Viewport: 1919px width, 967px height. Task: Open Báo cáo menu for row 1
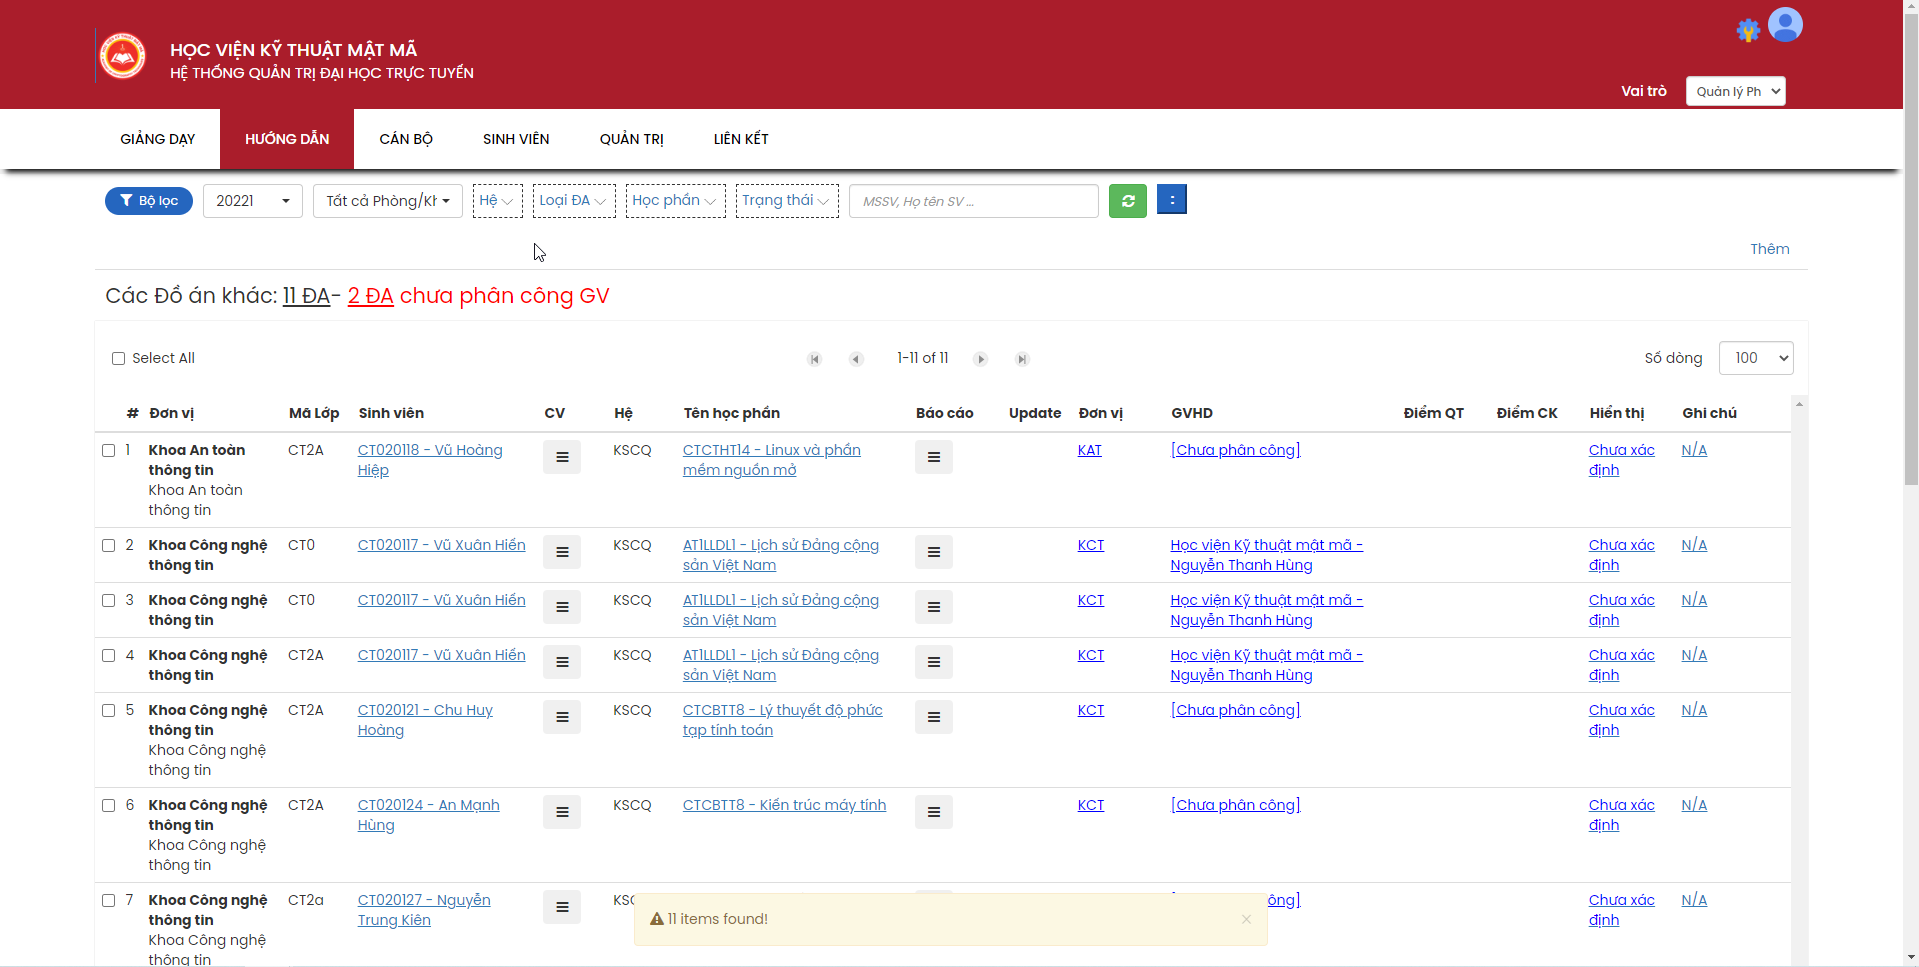934,457
